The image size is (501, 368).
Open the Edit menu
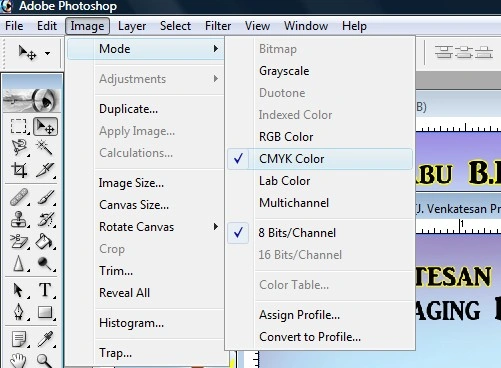[x=47, y=26]
